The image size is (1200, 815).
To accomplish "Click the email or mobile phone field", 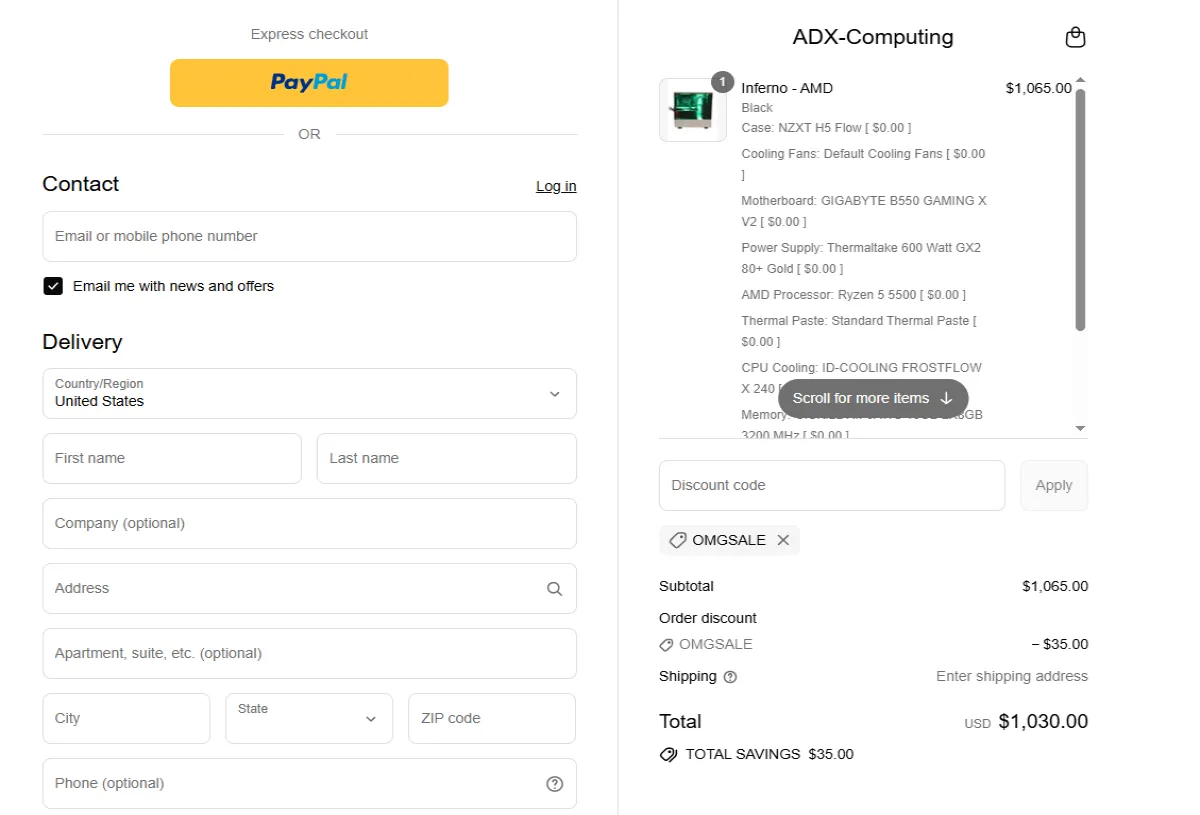I will click(x=309, y=236).
